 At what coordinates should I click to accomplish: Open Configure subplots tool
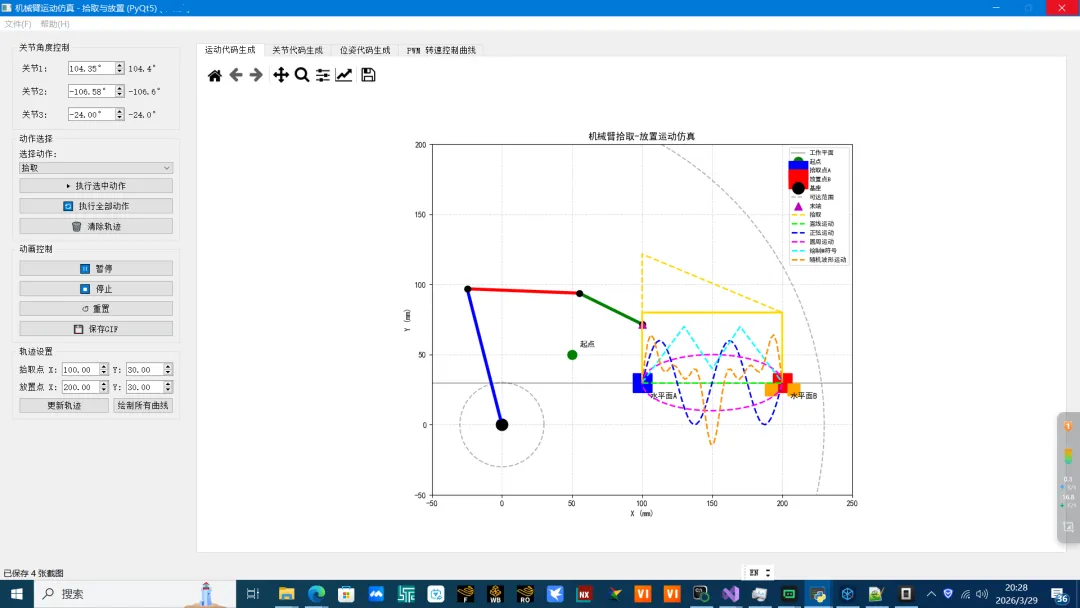[x=323, y=75]
